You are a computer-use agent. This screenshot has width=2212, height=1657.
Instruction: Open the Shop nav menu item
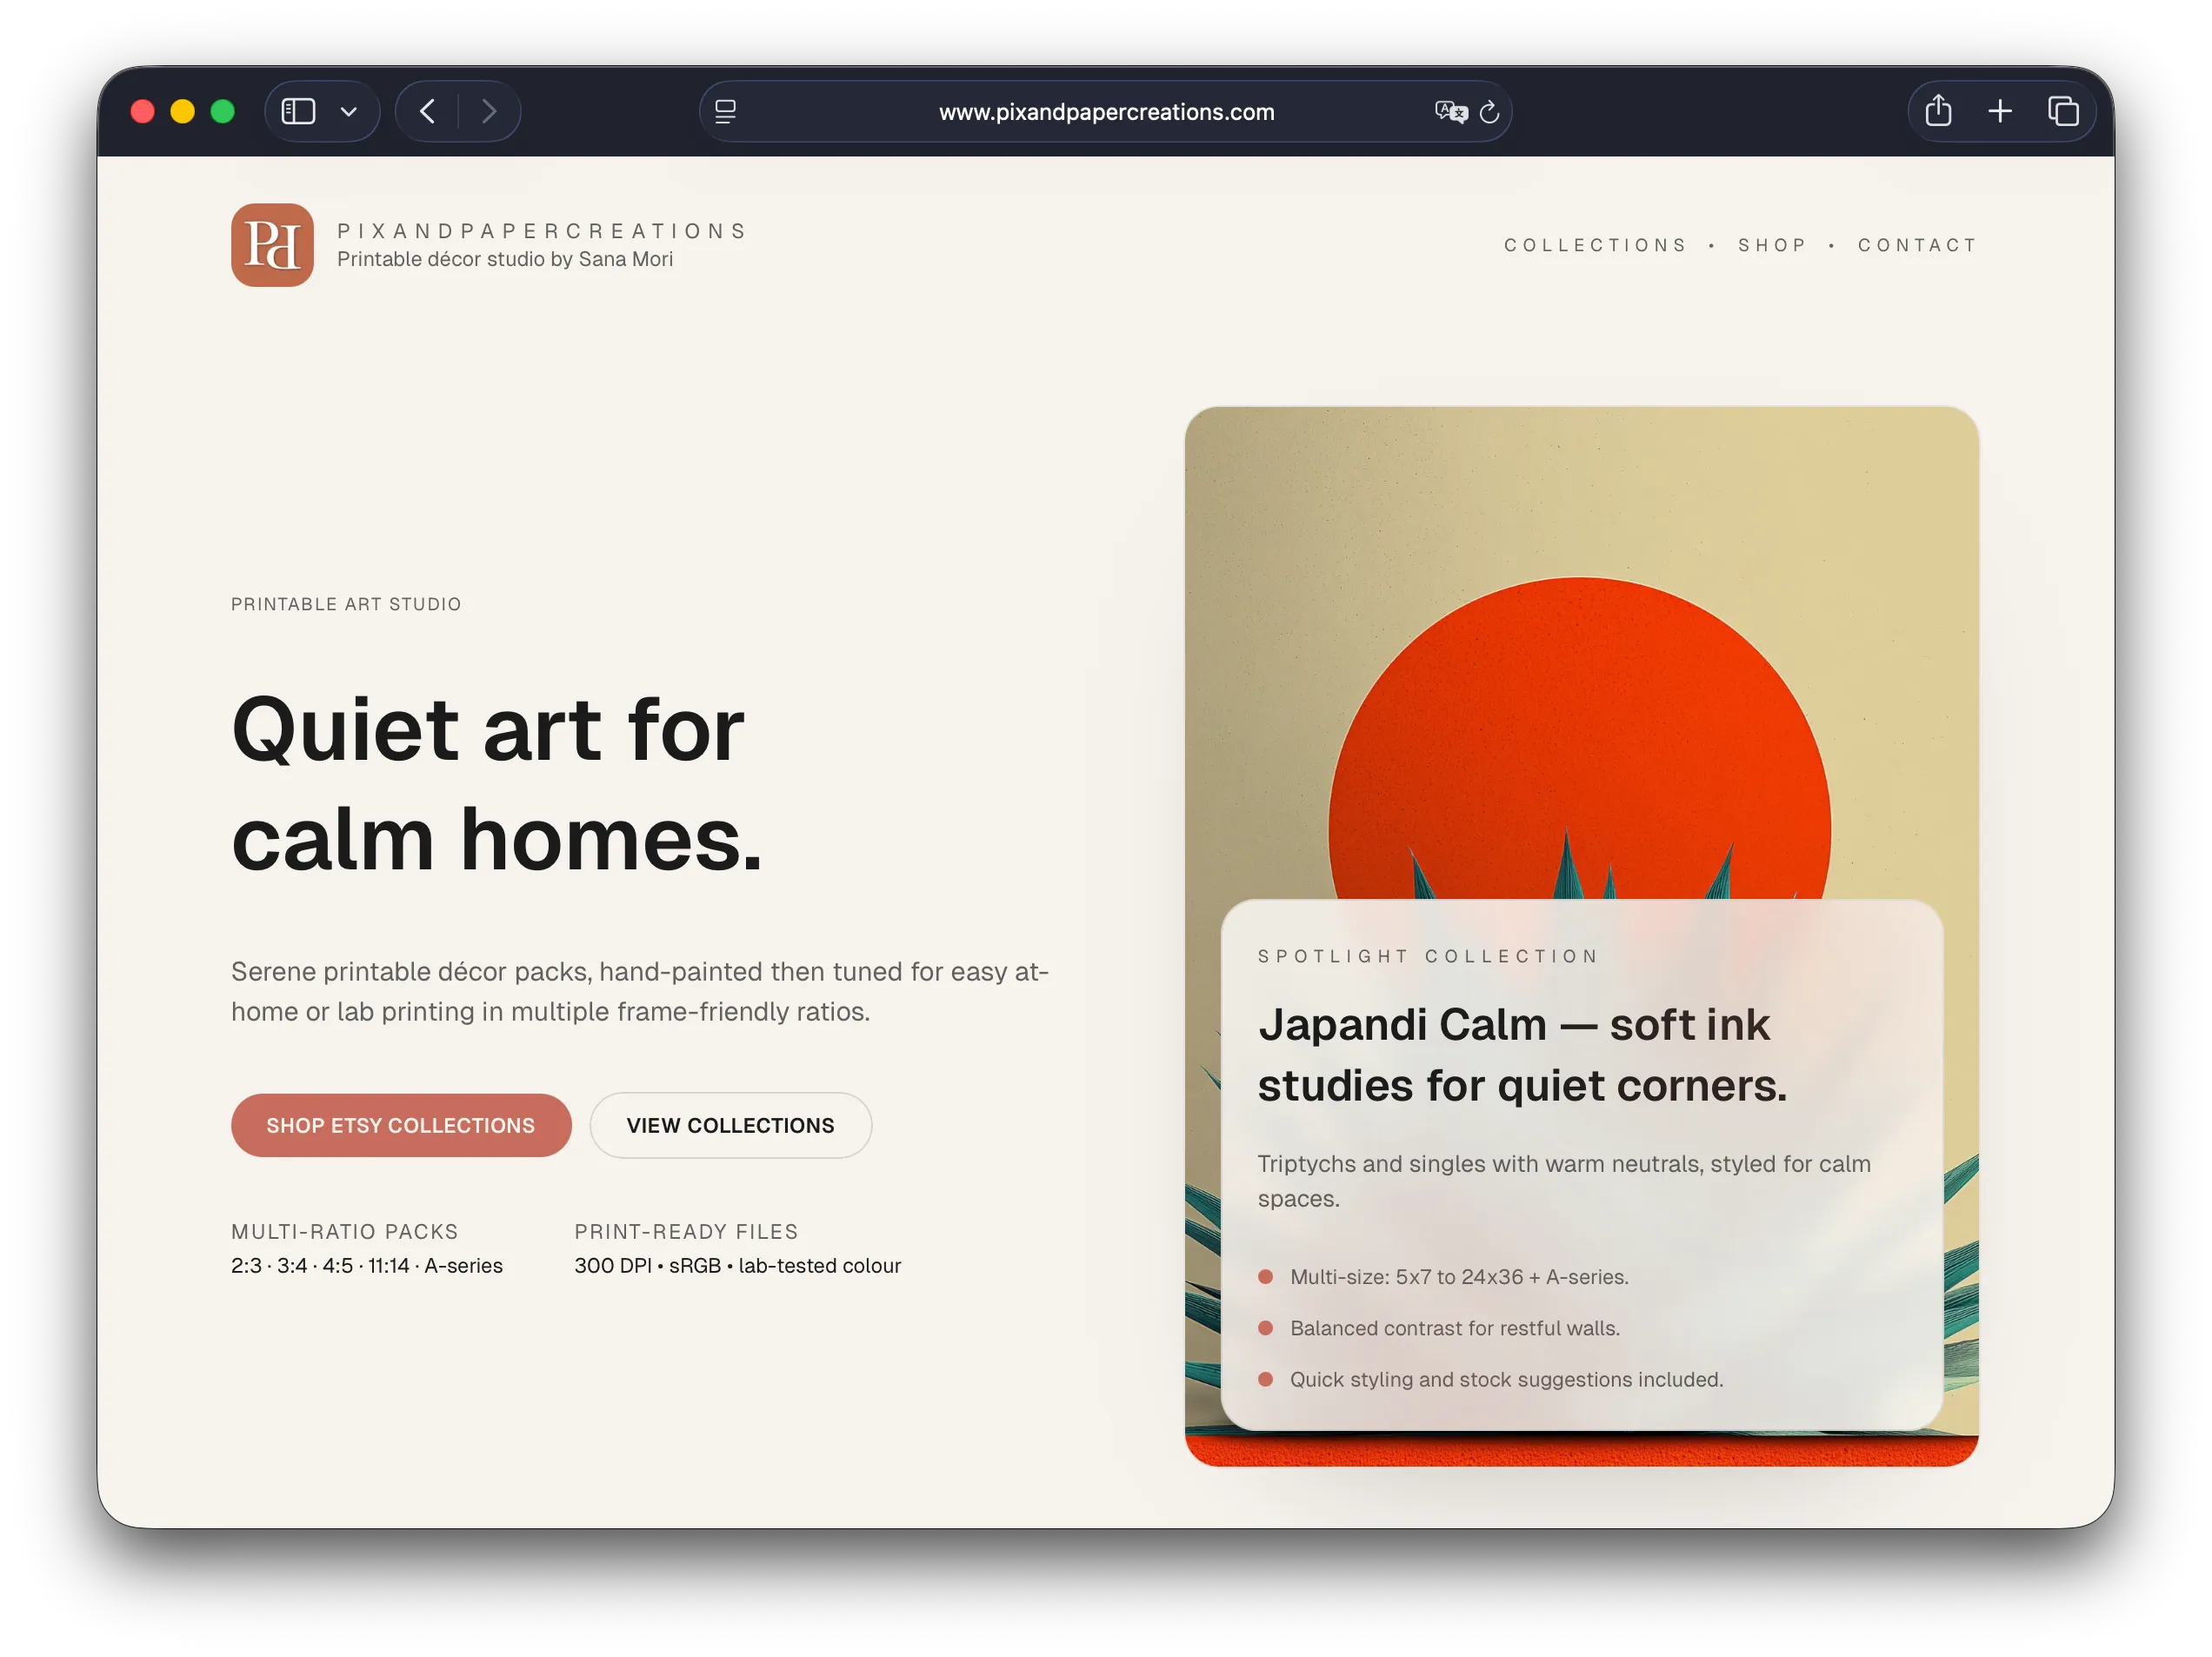[x=1772, y=245]
